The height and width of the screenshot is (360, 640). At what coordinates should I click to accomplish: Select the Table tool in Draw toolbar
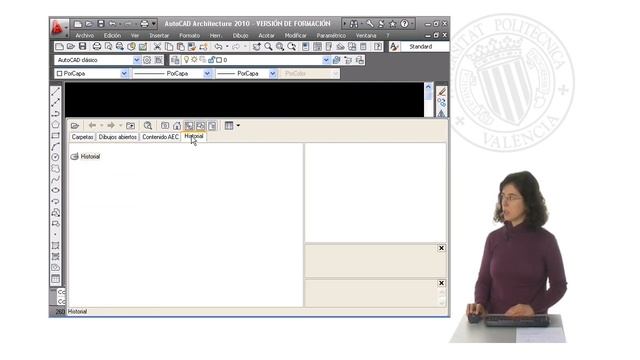[56, 279]
